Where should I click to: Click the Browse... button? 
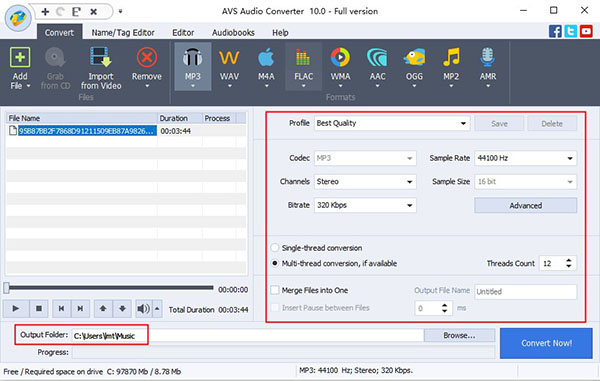tap(459, 335)
